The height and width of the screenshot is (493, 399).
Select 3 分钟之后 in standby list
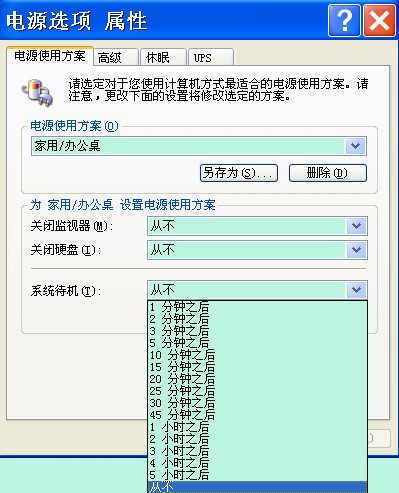tap(257, 331)
